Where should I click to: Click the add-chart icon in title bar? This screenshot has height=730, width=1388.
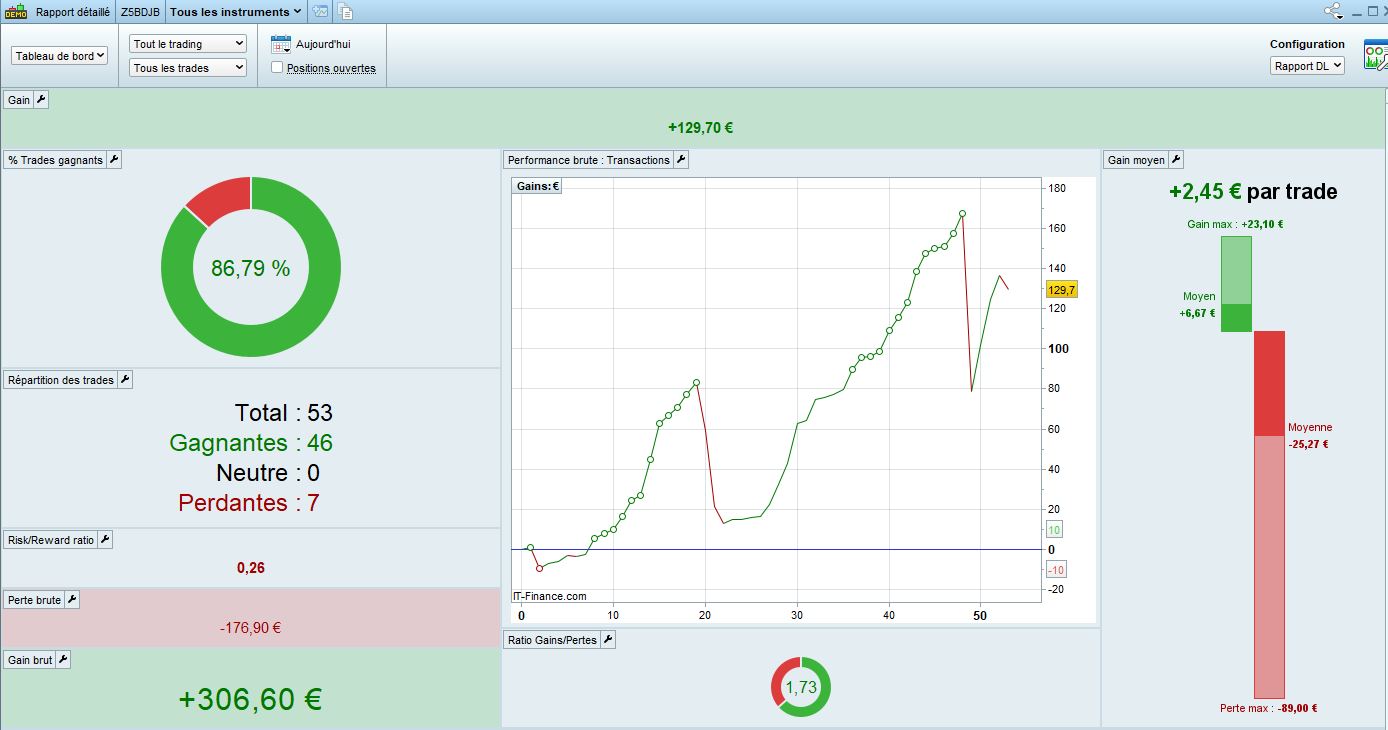pos(320,12)
